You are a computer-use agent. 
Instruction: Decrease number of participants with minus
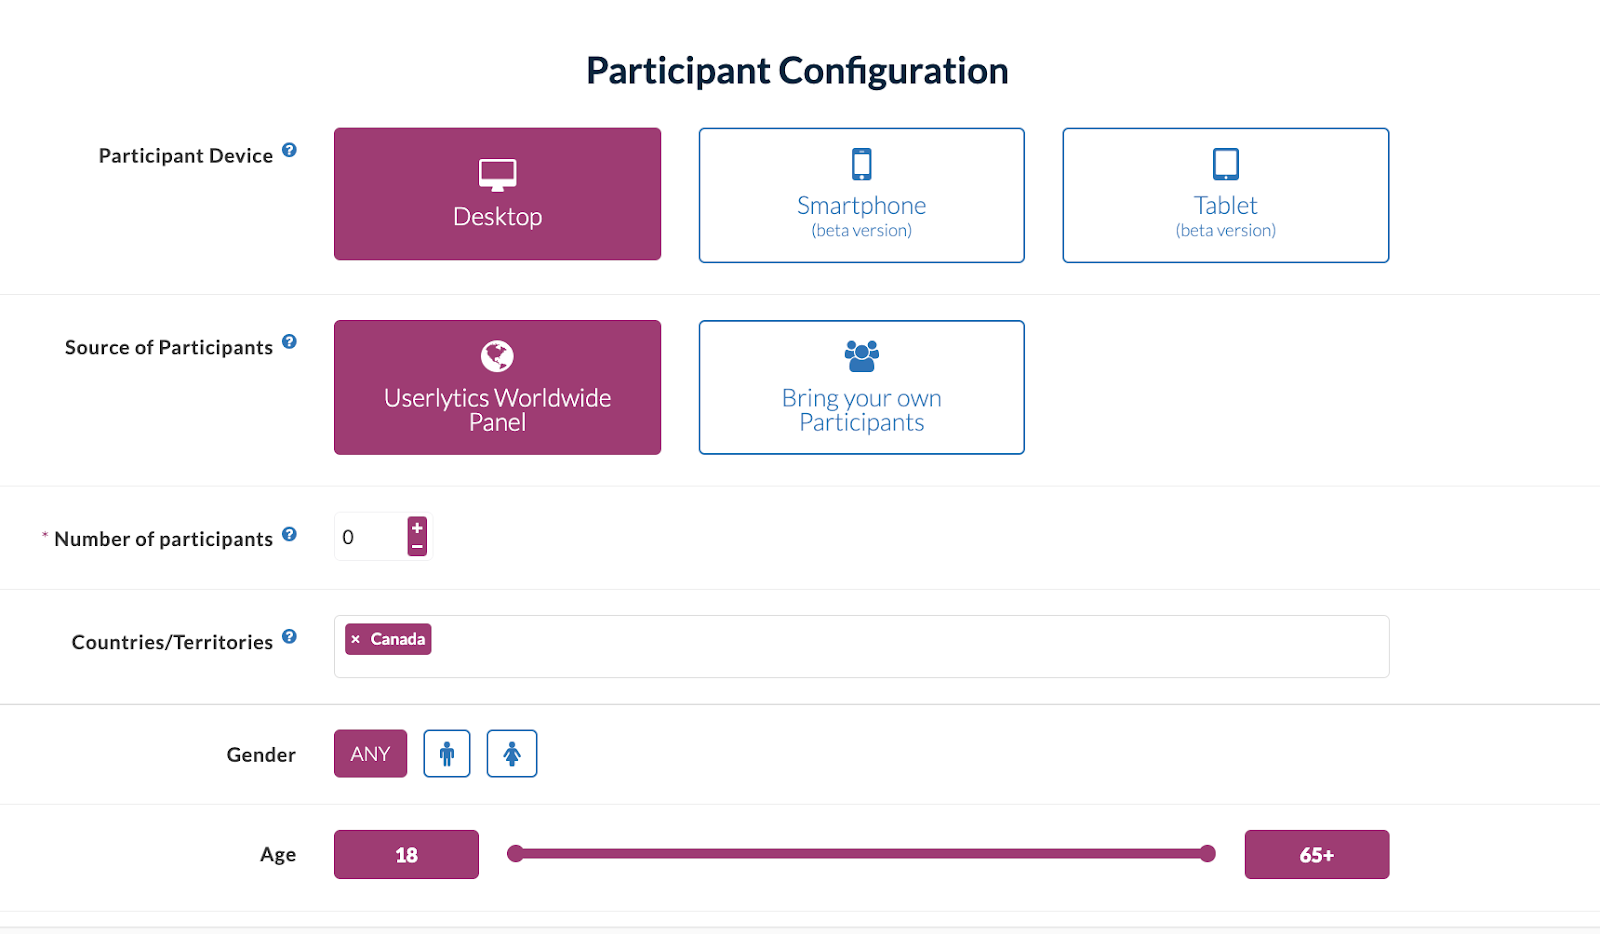[x=417, y=546]
